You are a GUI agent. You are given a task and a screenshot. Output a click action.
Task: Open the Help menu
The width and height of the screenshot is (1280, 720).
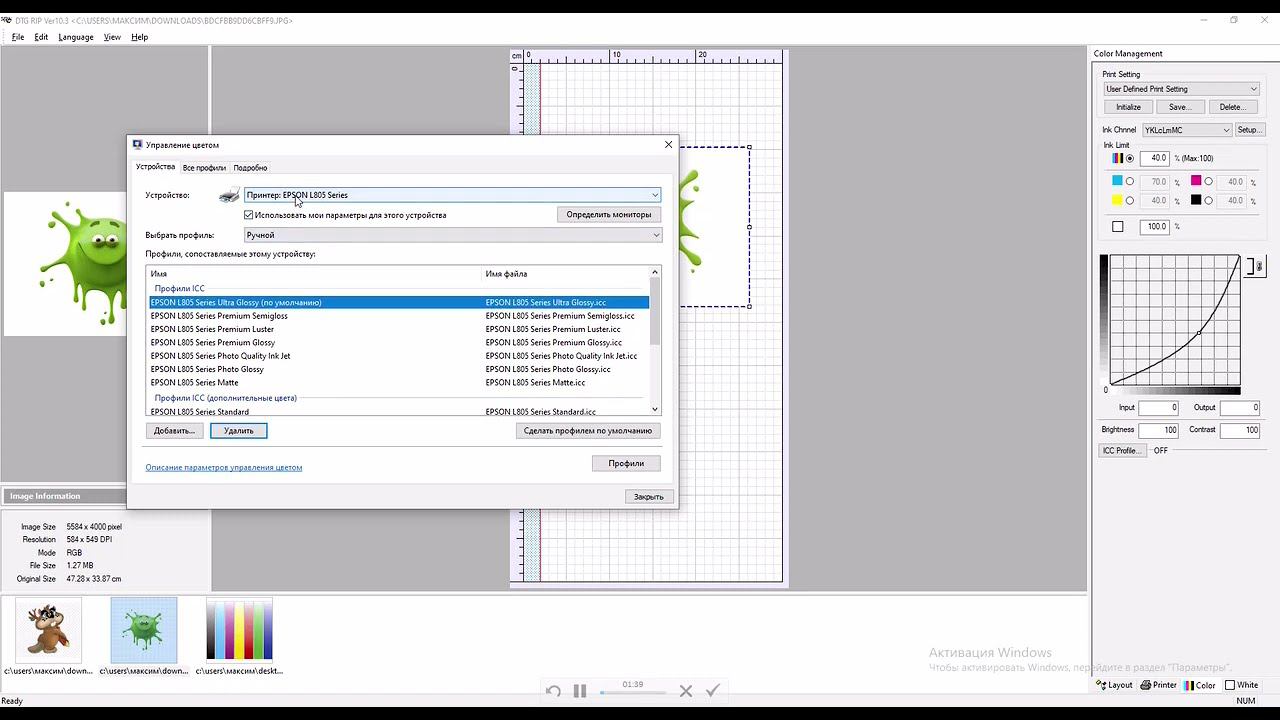coord(139,37)
